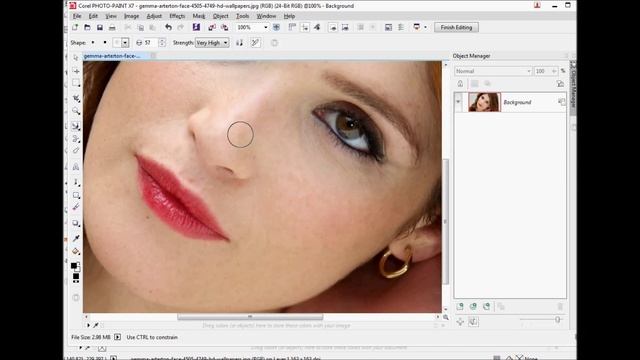Select the Clone tool
The width and height of the screenshot is (640, 360).
tap(76, 139)
